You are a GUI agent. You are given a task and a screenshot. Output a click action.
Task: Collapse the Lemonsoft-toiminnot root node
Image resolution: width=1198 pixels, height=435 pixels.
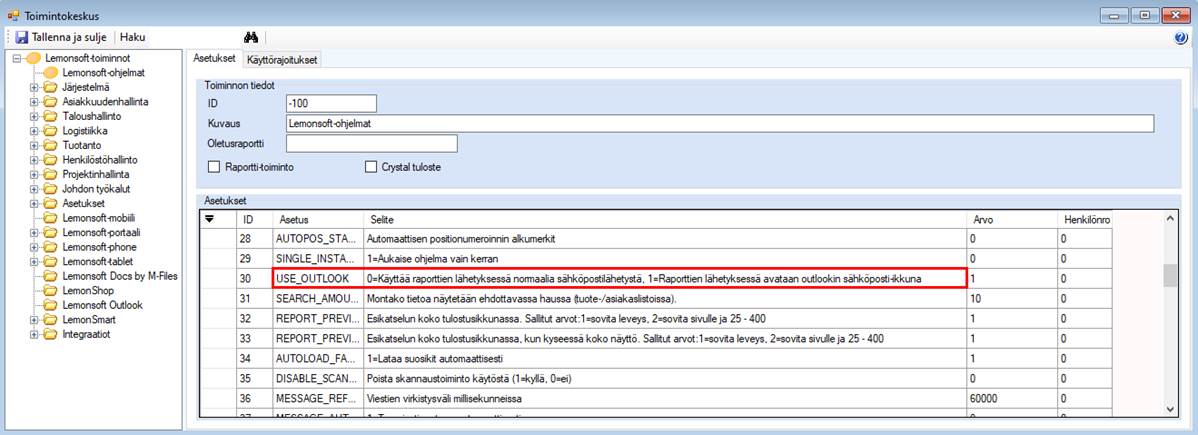[x=17, y=58]
